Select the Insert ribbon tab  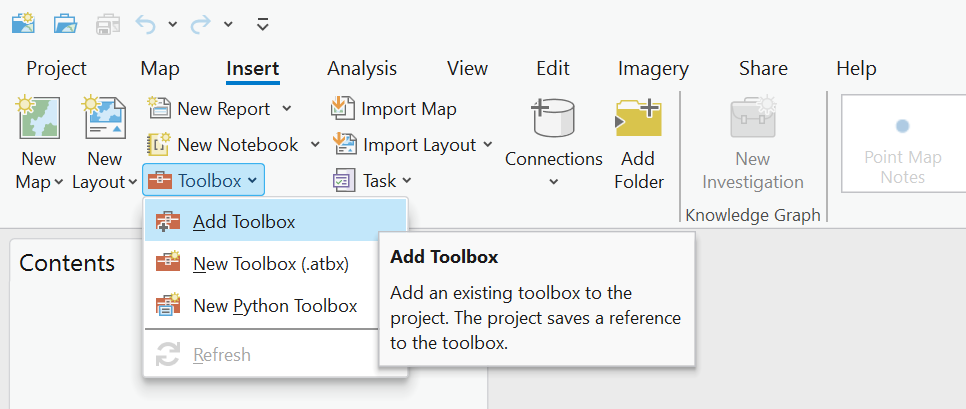253,68
